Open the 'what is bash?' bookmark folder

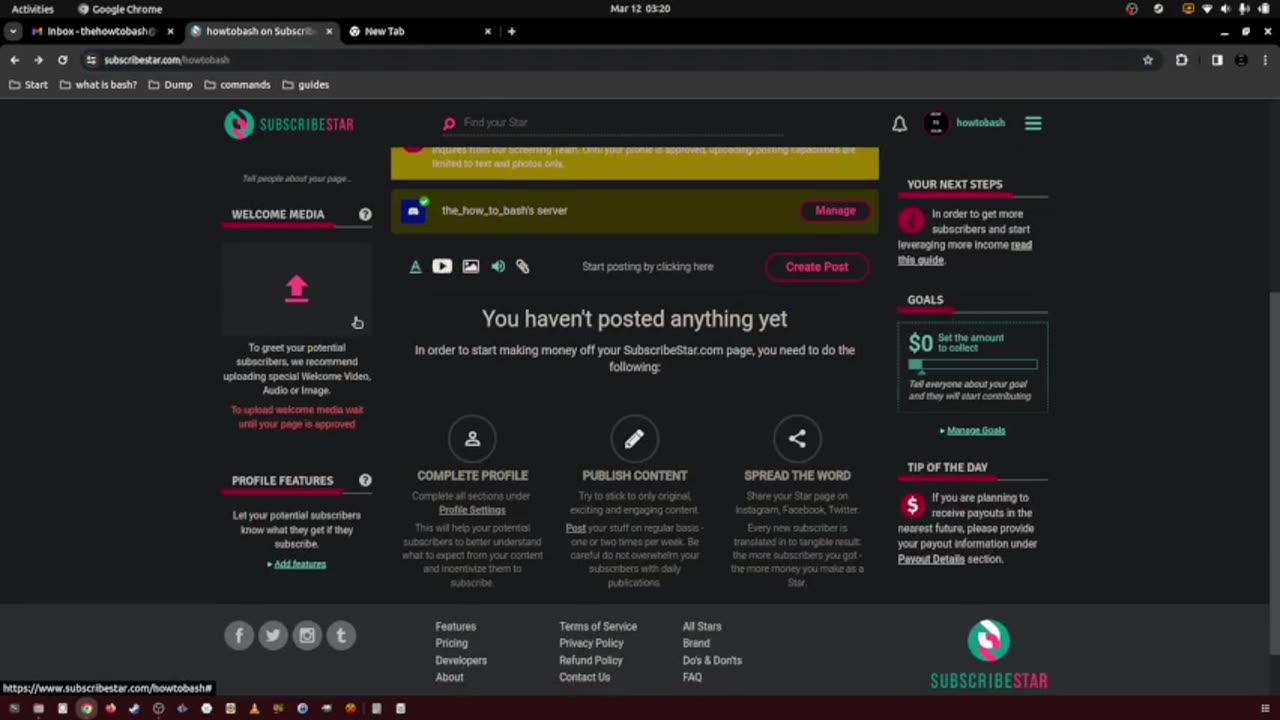pos(98,85)
